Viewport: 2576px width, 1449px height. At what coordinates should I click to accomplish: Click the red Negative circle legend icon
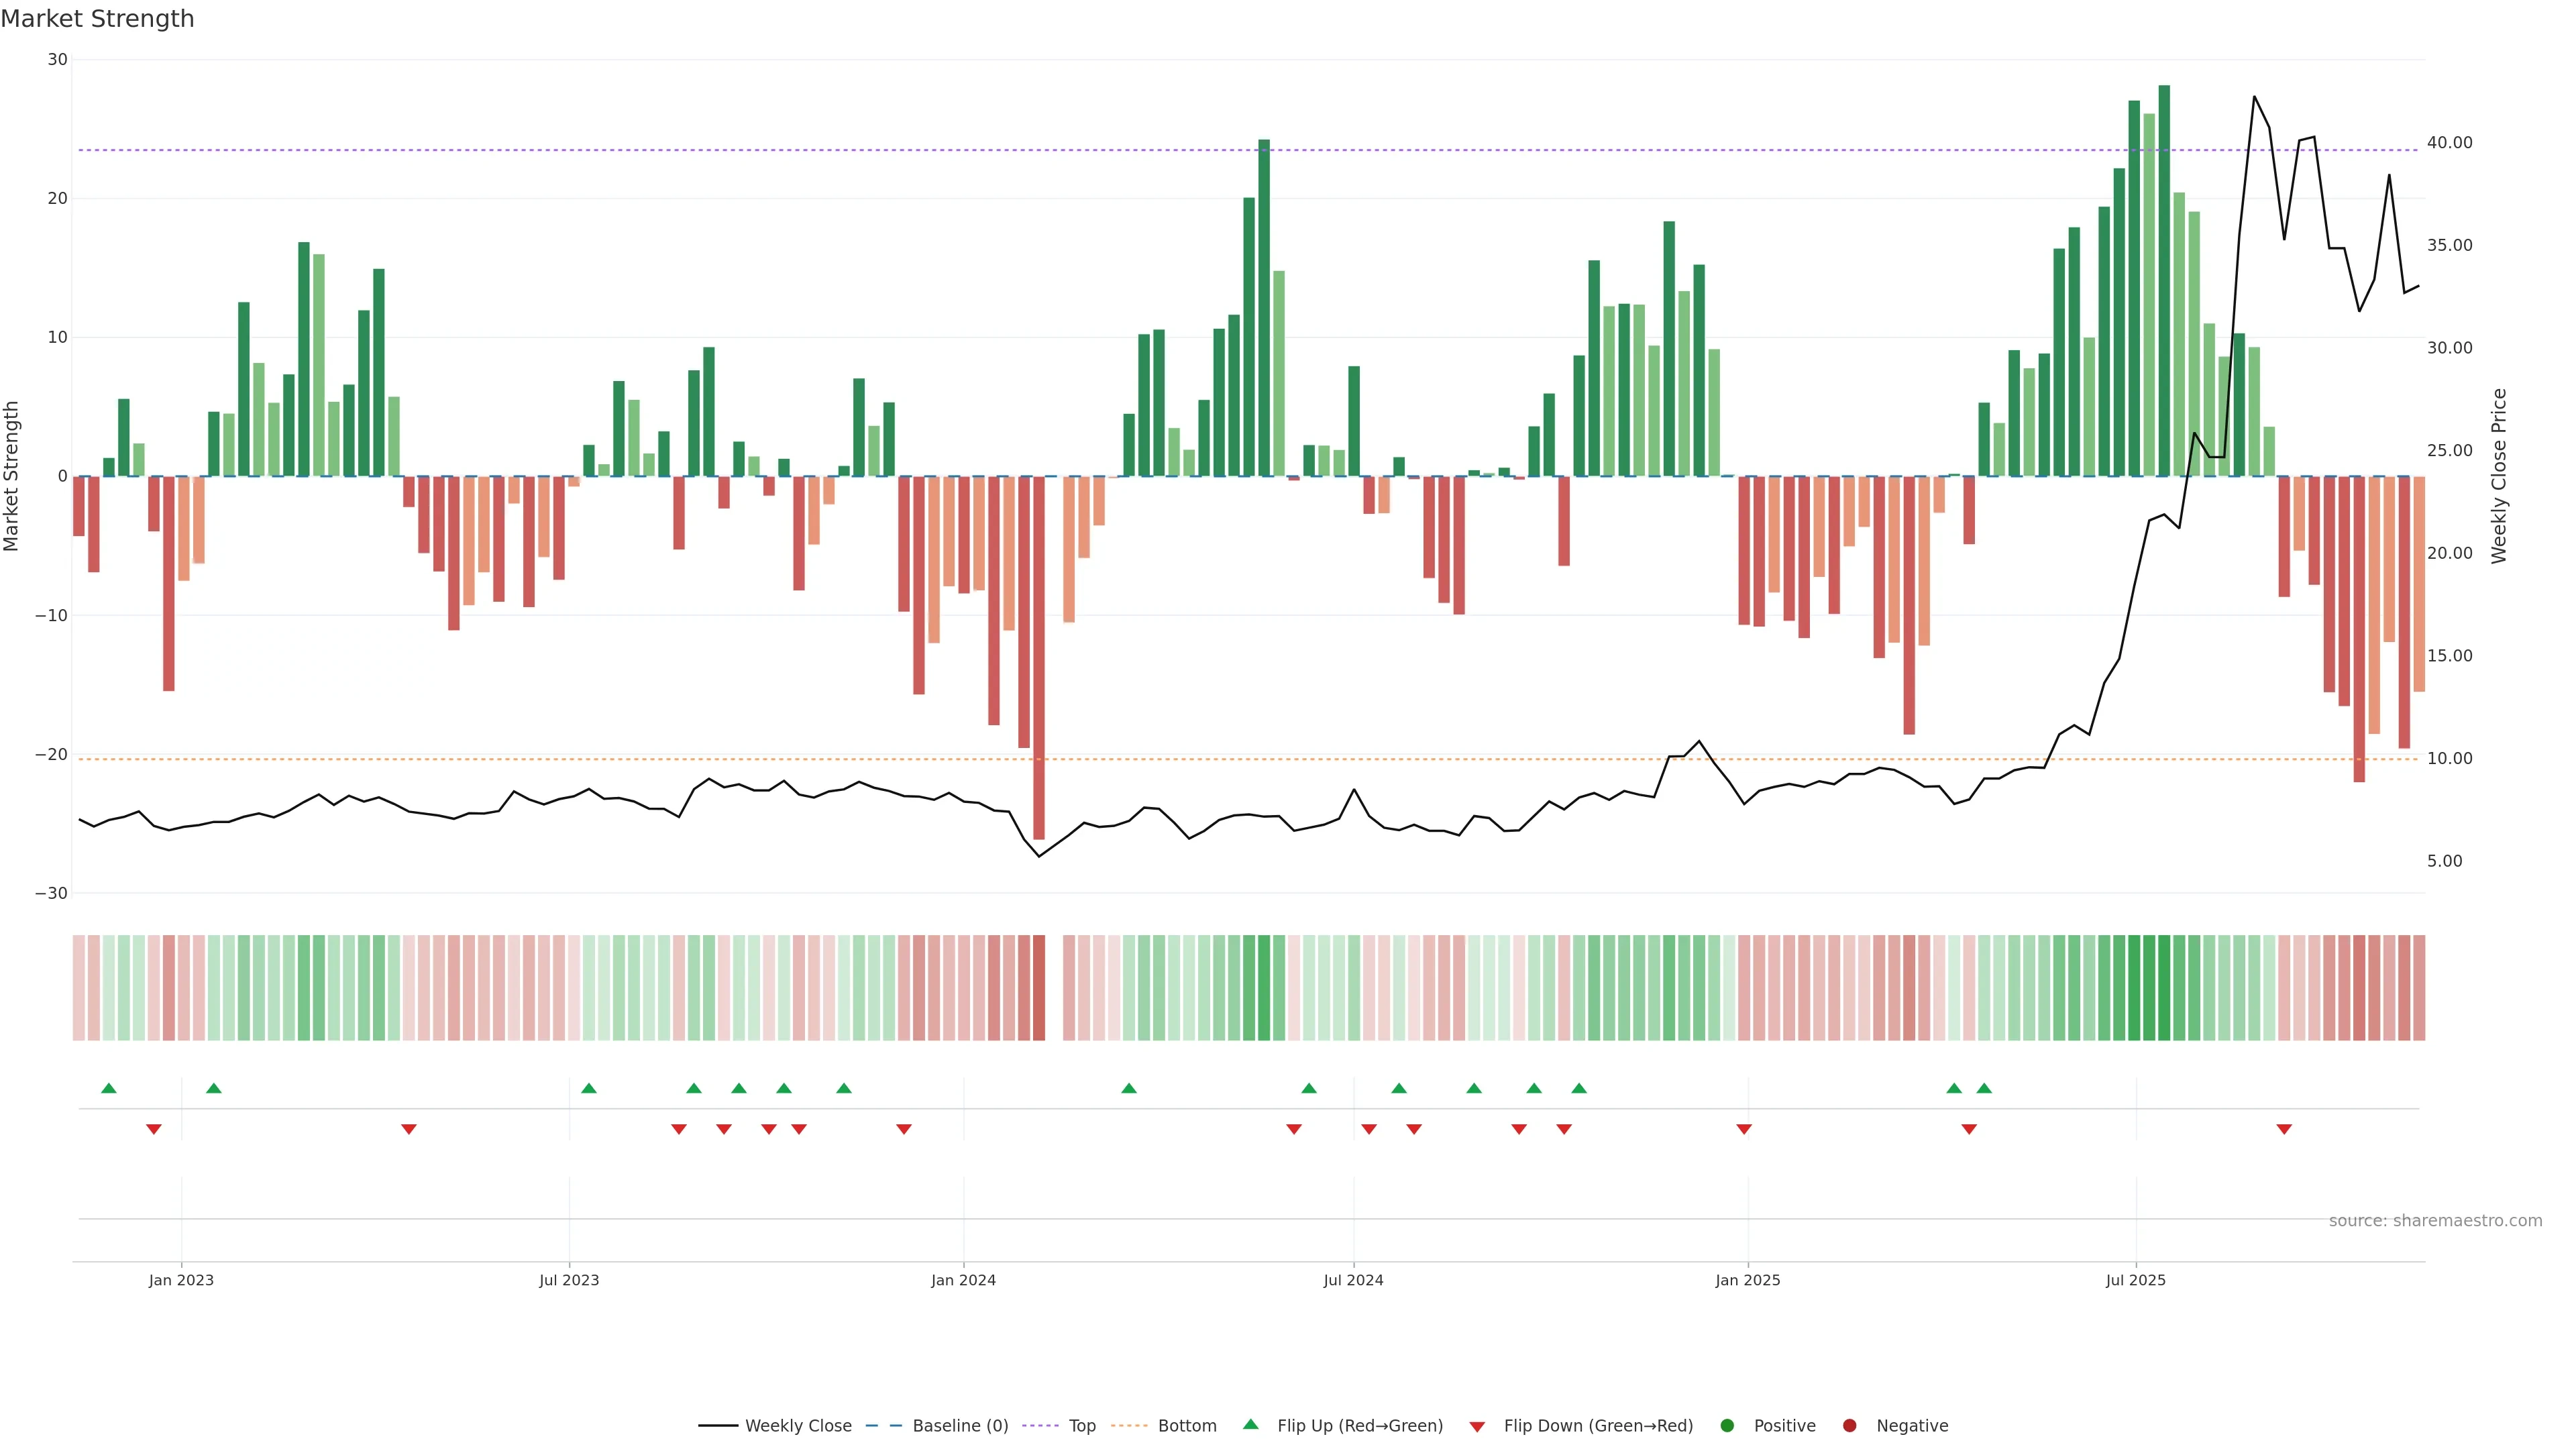point(1849,1426)
